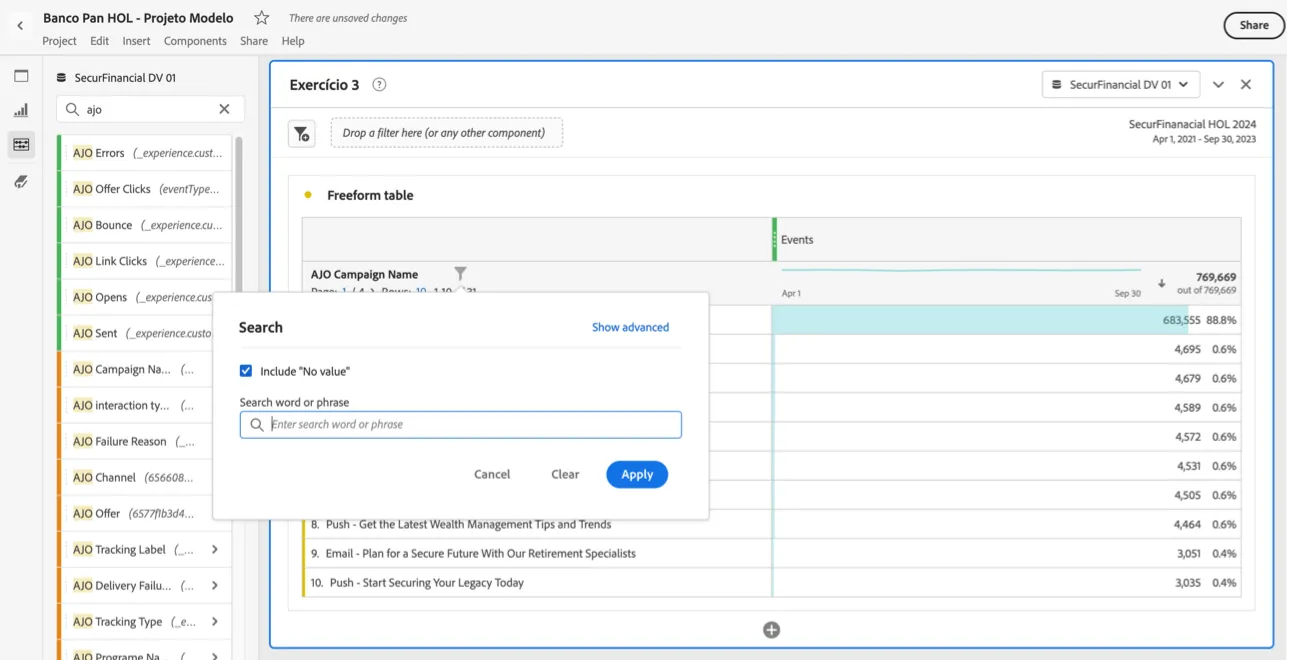The width and height of the screenshot is (1292, 660).
Task: Click the Show advanced link
Action: [630, 327]
